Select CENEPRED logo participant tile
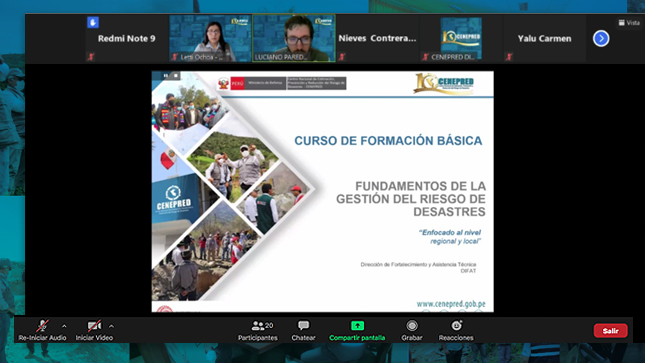645x363 pixels. tap(461, 38)
